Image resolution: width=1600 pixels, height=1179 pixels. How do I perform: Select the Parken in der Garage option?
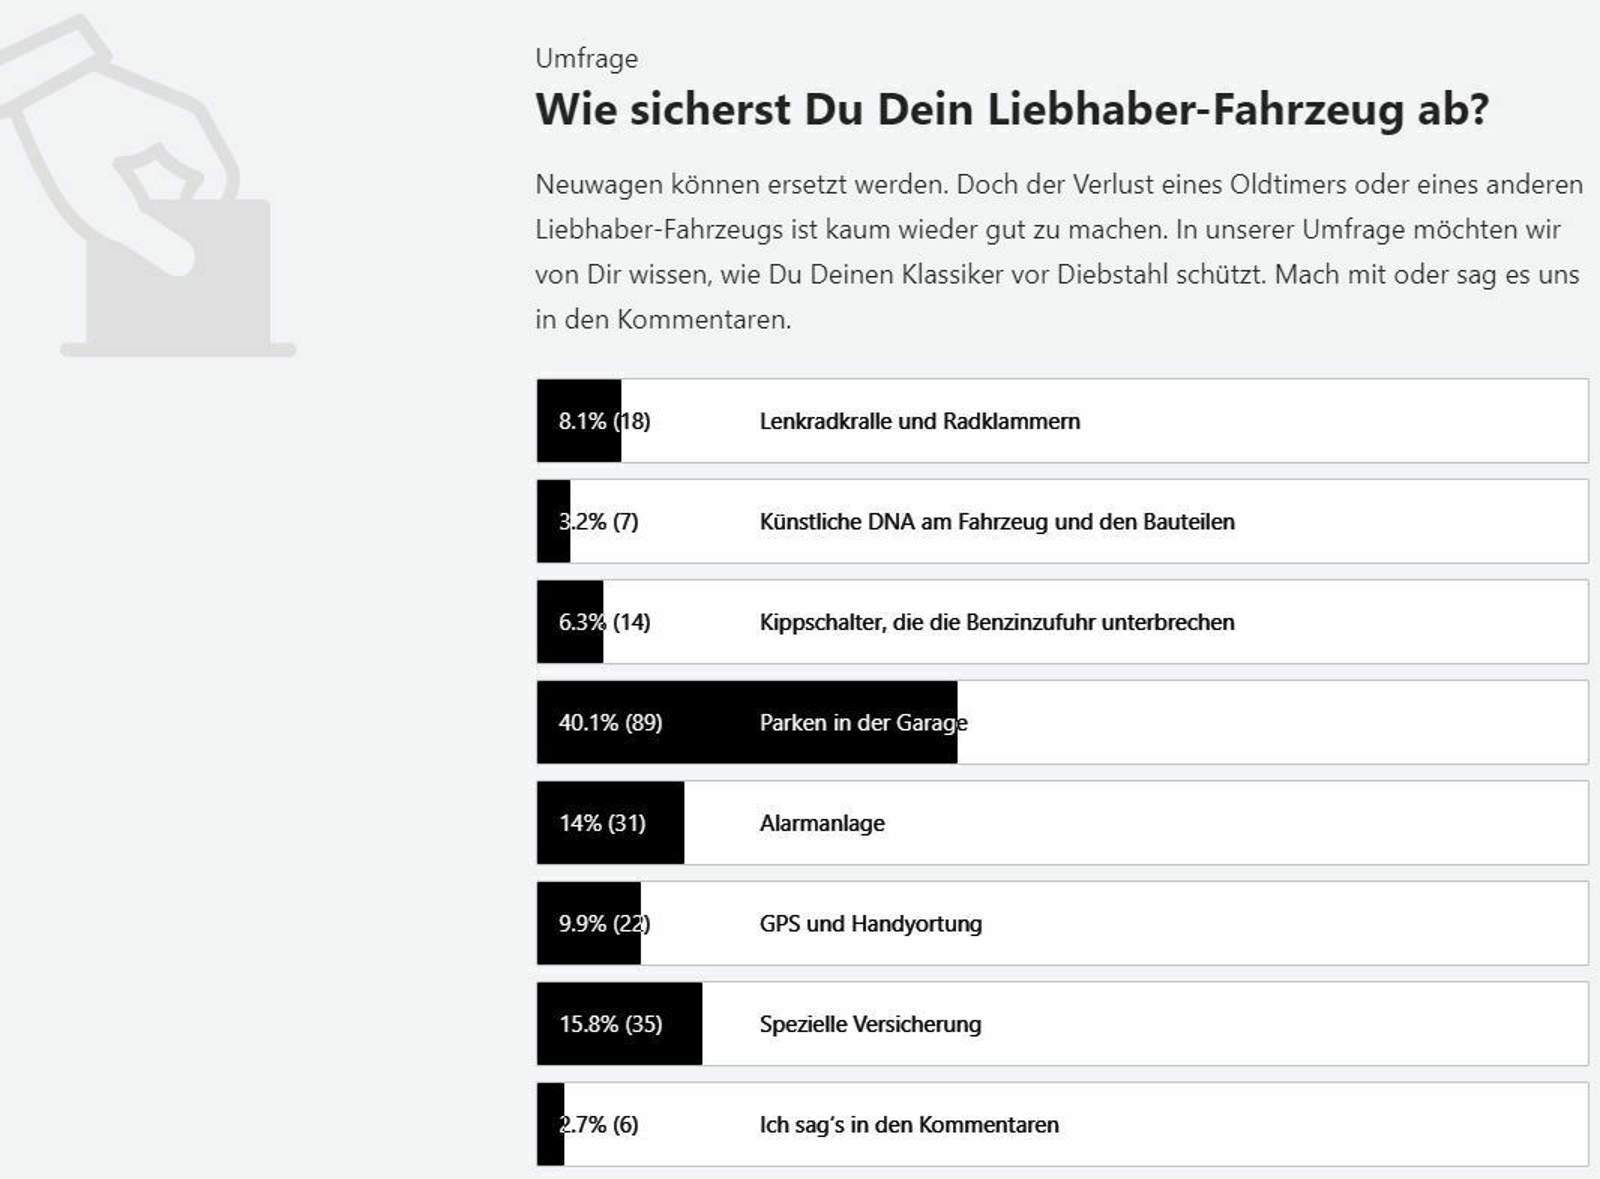click(863, 723)
